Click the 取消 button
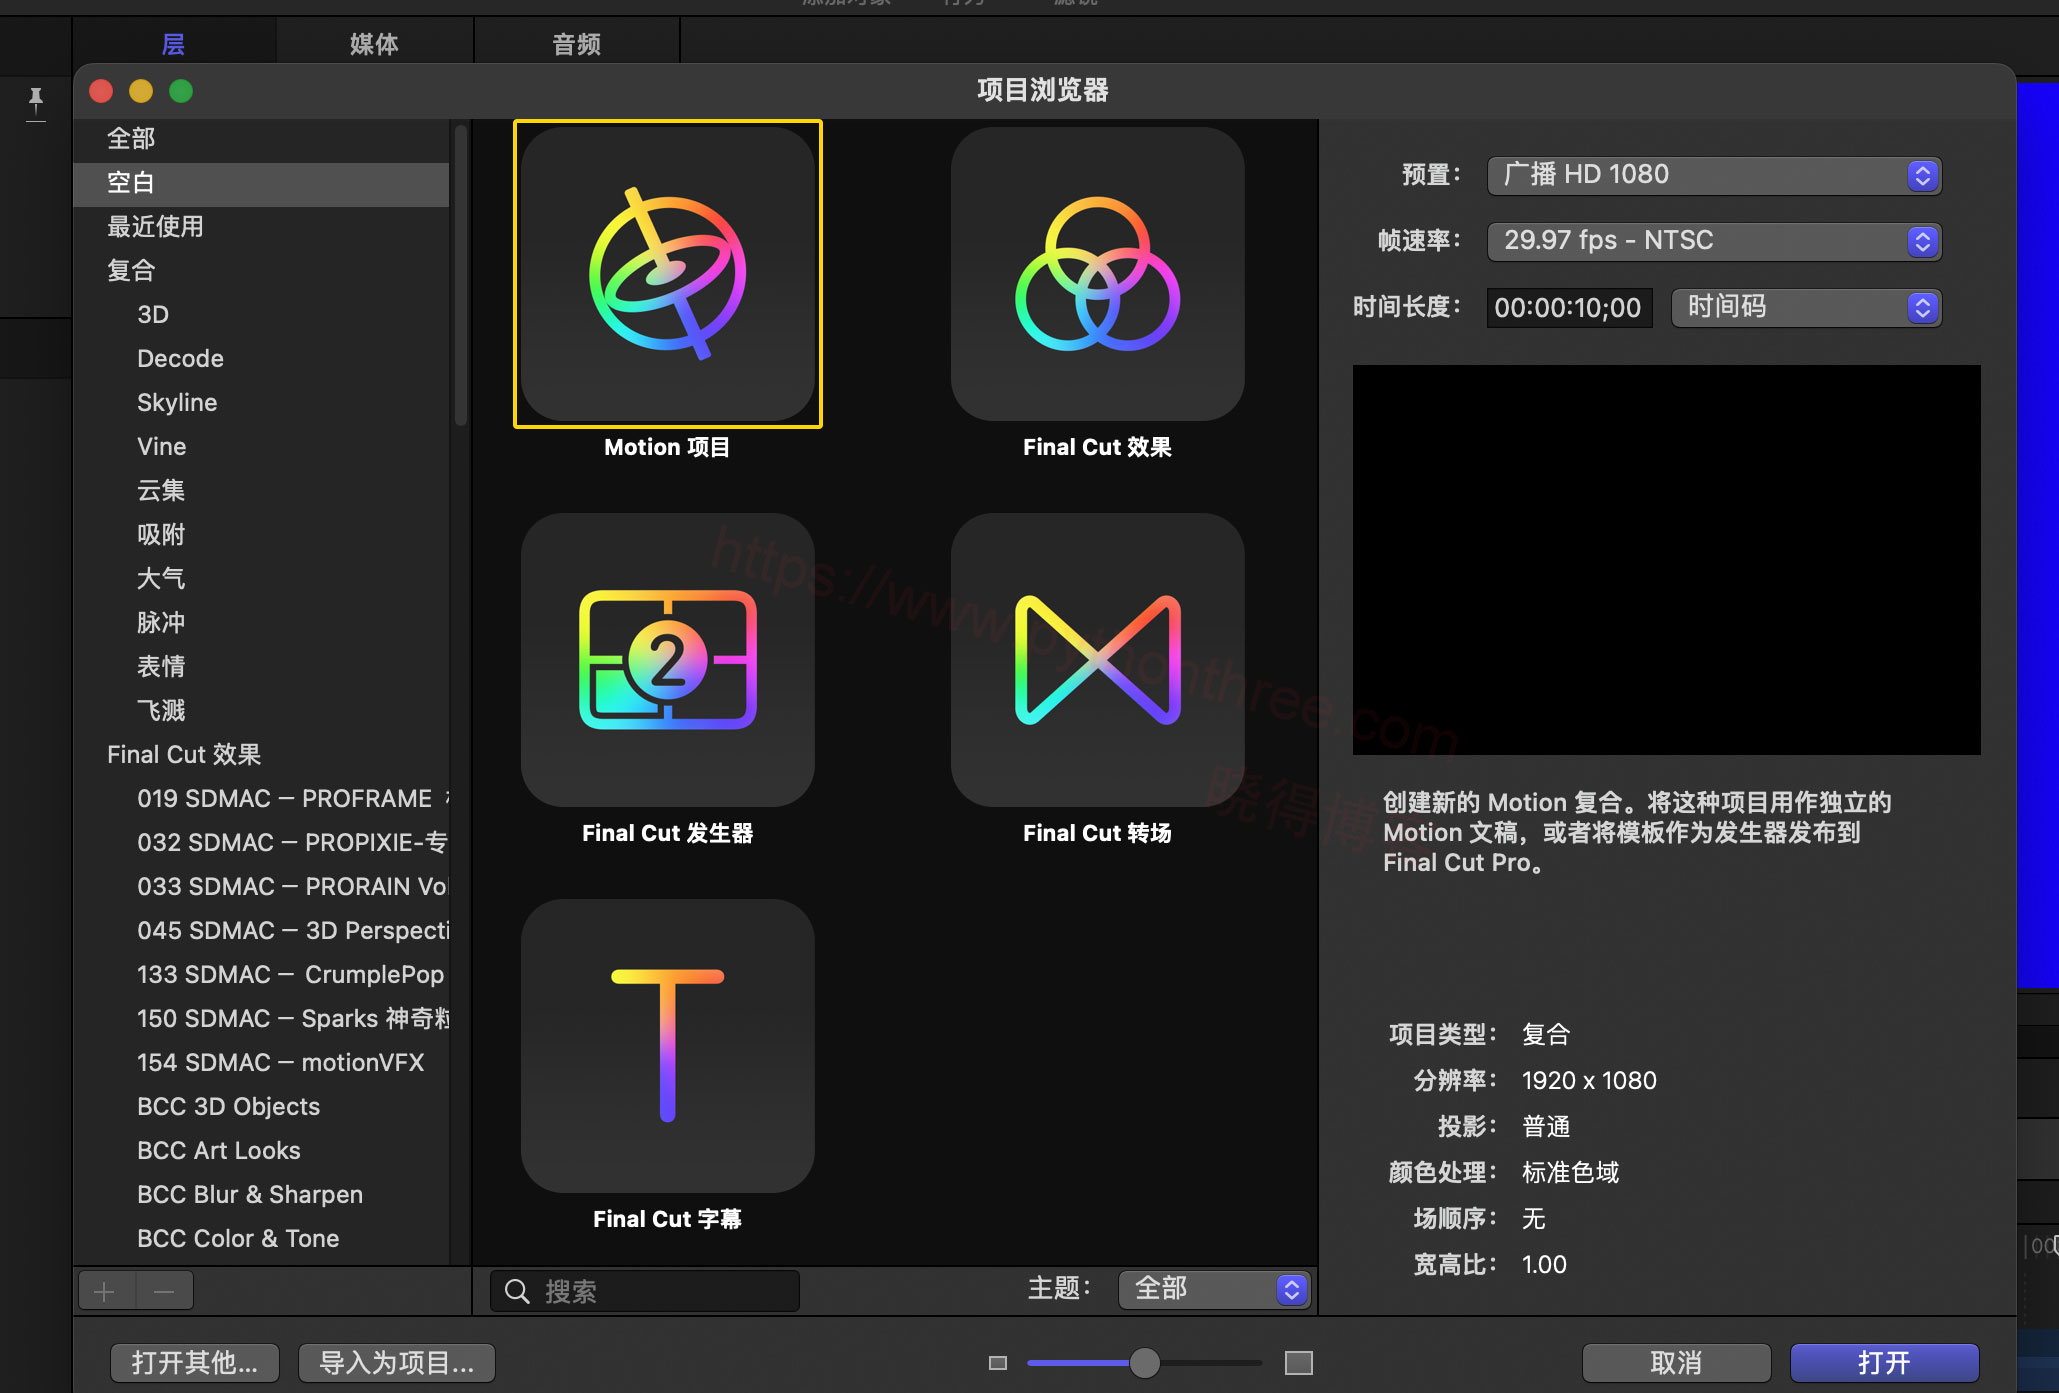The image size is (2059, 1393). point(1676,1363)
